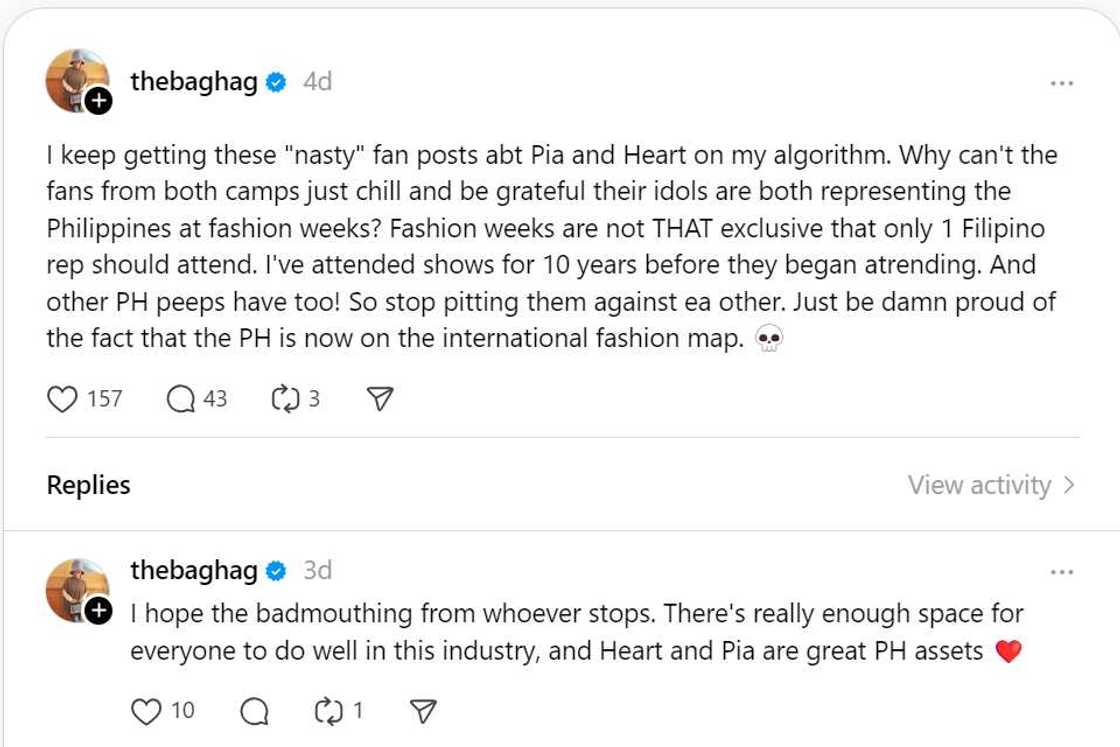Open thebaghag profile from reply username
1120x747 pixels.
pos(193,571)
